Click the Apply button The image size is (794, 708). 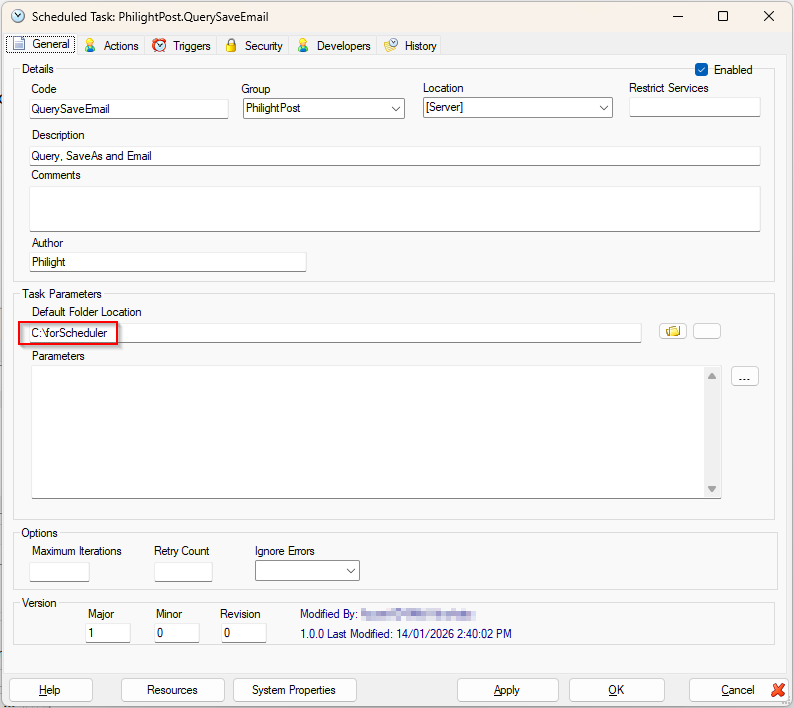[x=507, y=690]
